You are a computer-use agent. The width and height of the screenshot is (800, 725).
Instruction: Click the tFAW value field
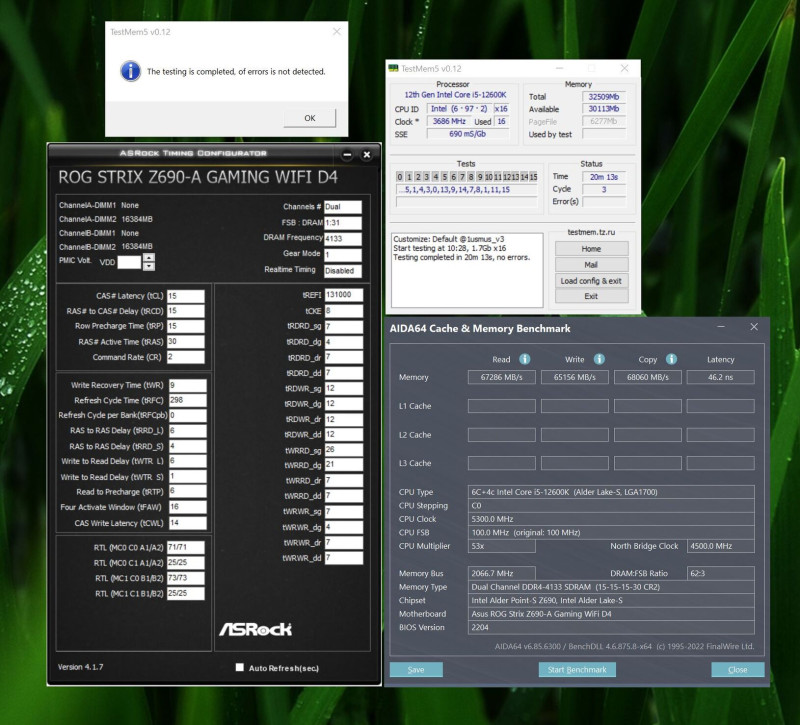pyautogui.click(x=187, y=507)
